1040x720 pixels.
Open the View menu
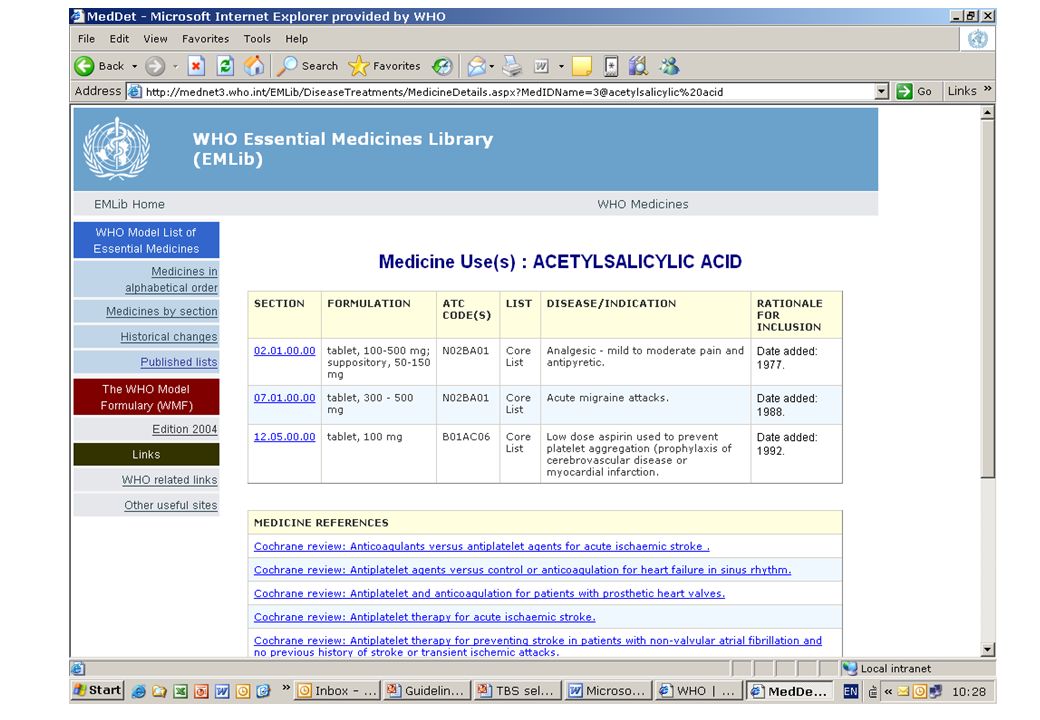point(155,39)
